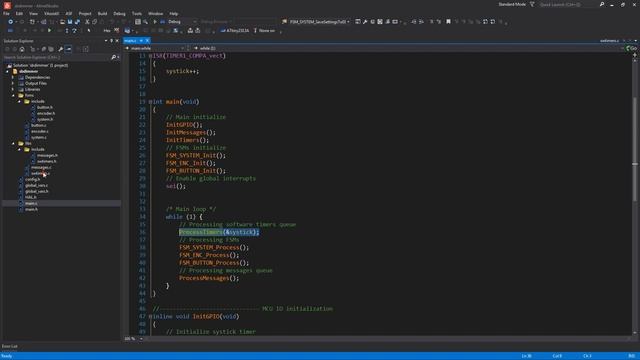Select messages.c in Solution Explorer
Screen dimensions: 640x360
41,167
